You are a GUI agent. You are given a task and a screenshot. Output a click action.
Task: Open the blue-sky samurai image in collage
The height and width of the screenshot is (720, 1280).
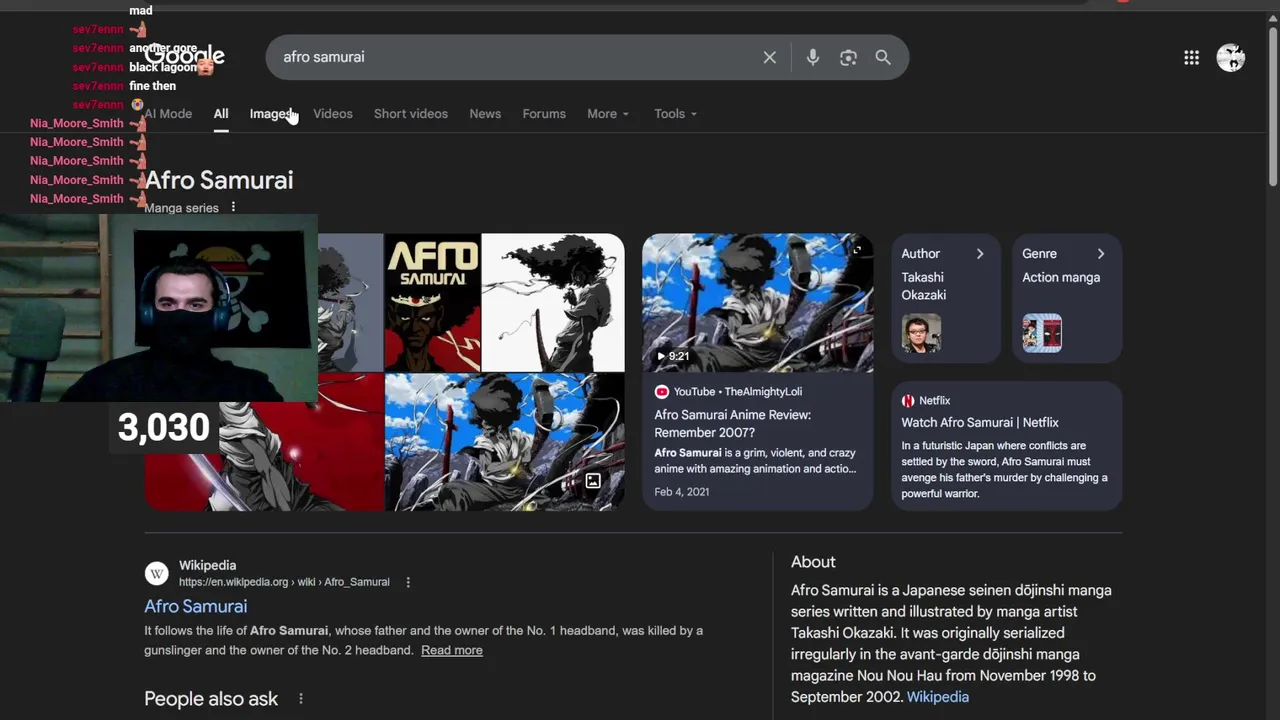point(505,443)
